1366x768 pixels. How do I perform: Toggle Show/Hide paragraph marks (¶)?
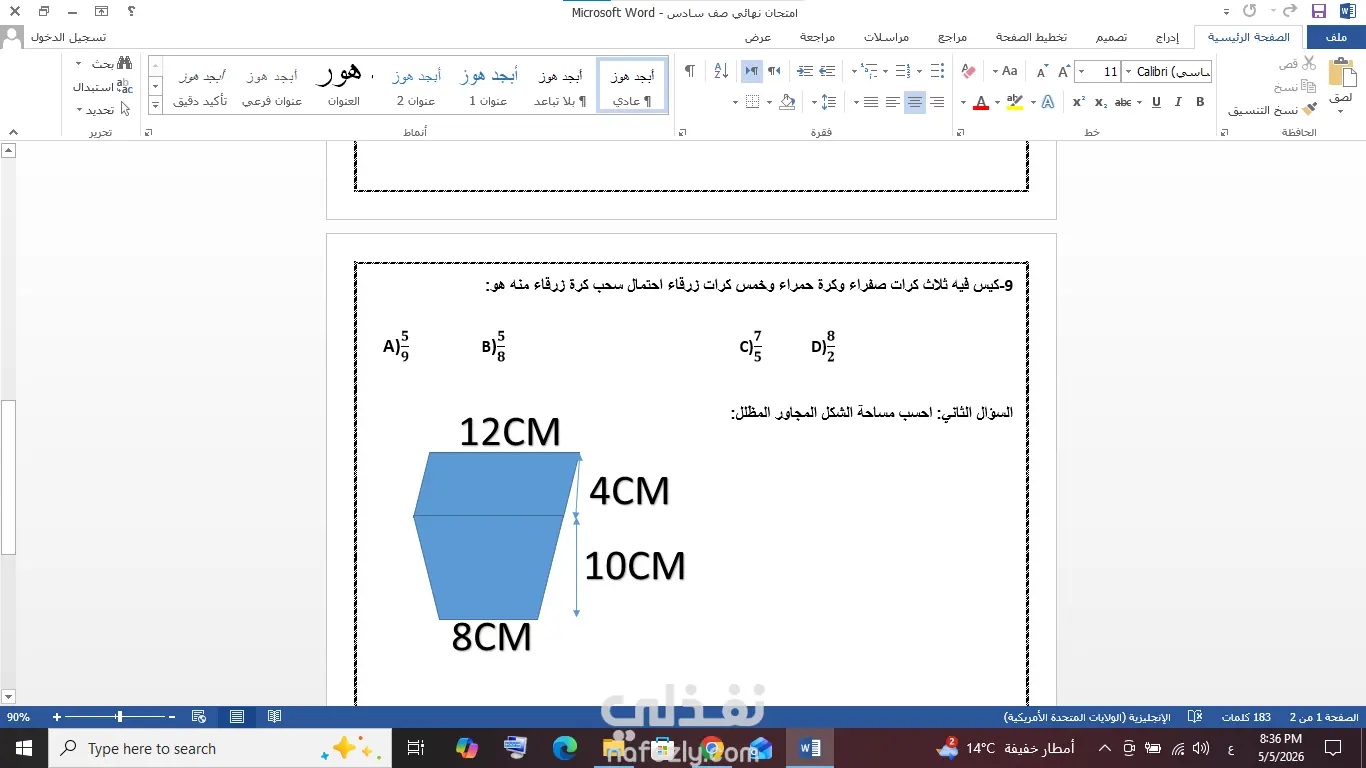click(x=689, y=71)
